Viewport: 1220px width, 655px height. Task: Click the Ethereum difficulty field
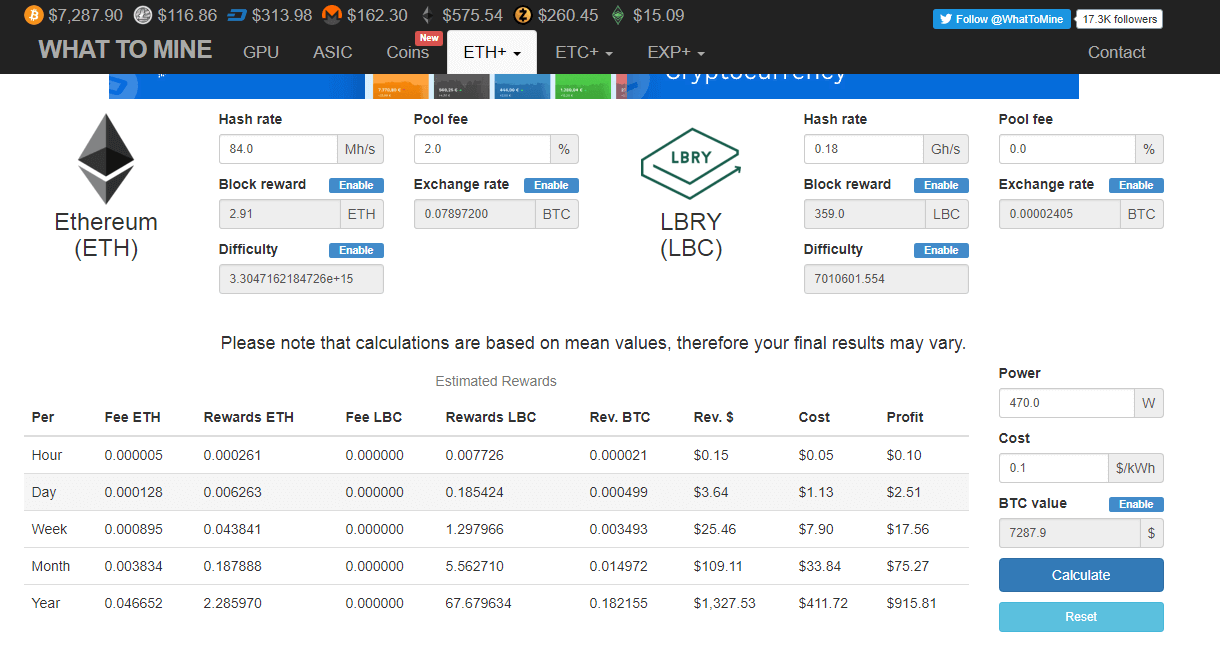[301, 279]
